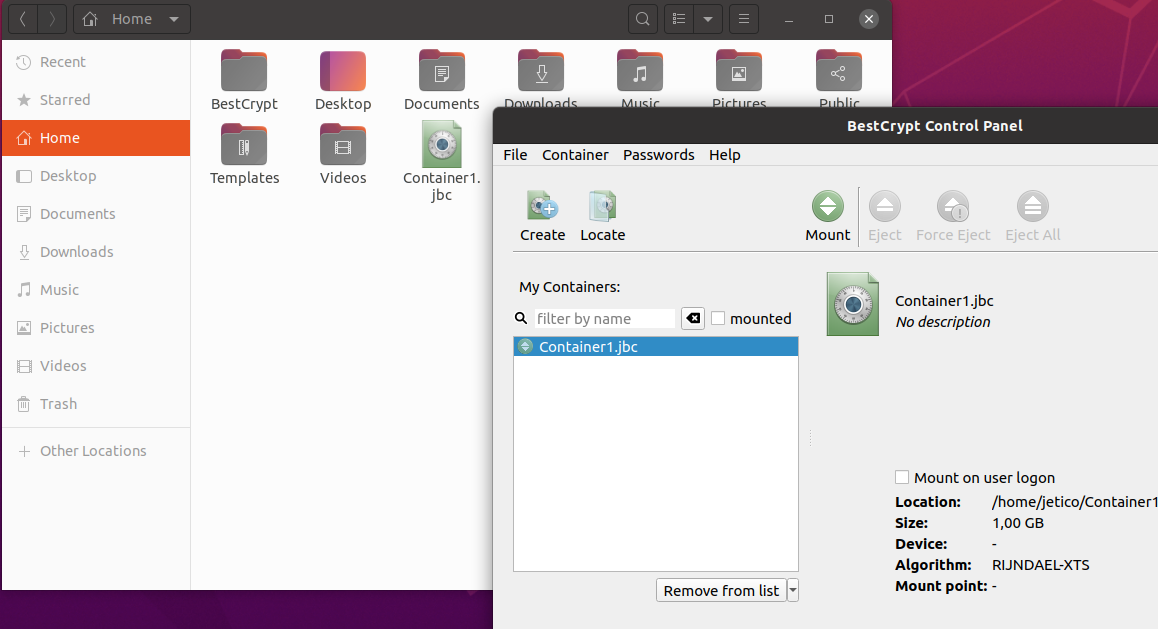1158x629 pixels.
Task: Click the Eject toolbar icon
Action: pyautogui.click(x=884, y=206)
